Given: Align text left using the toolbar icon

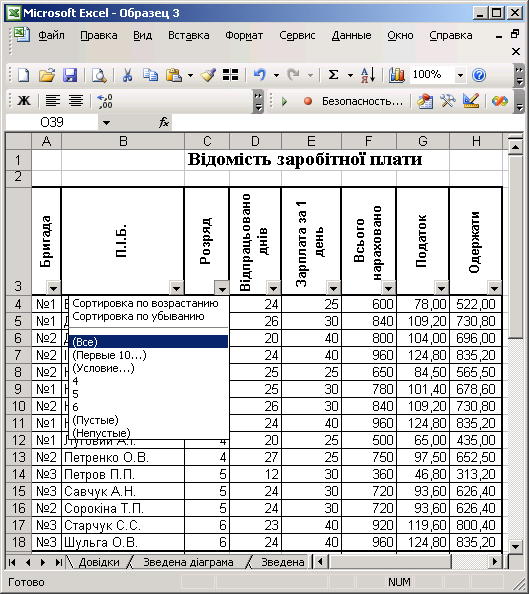Looking at the screenshot, I should (x=53, y=101).
